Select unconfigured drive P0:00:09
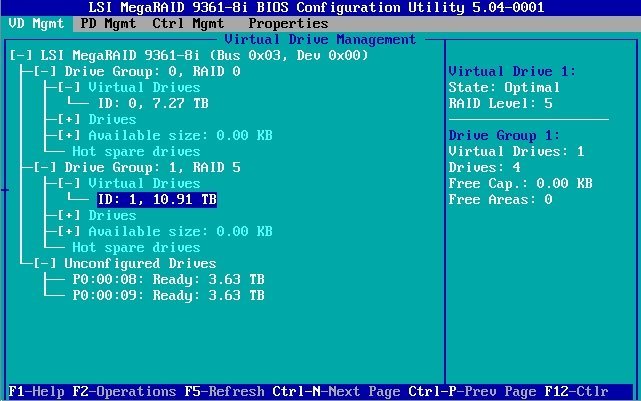Screen dimensions: 641x401 [168, 296]
